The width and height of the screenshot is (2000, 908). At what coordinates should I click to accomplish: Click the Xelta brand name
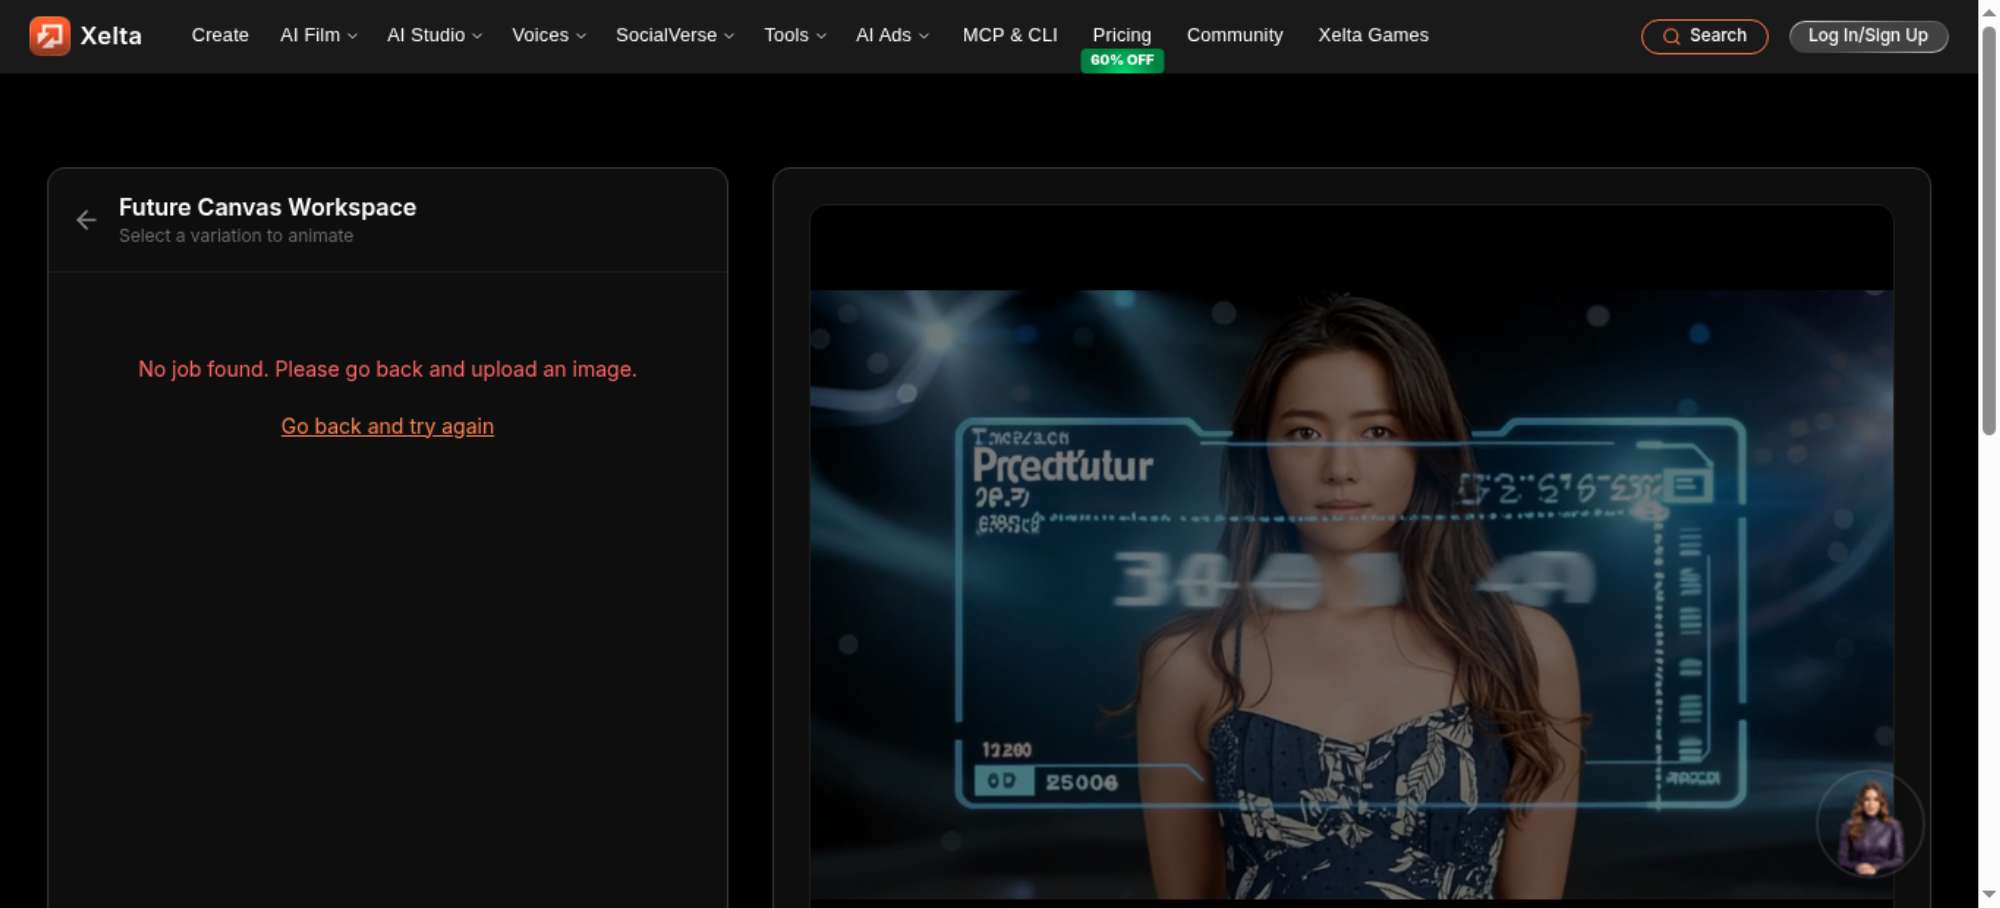(111, 36)
